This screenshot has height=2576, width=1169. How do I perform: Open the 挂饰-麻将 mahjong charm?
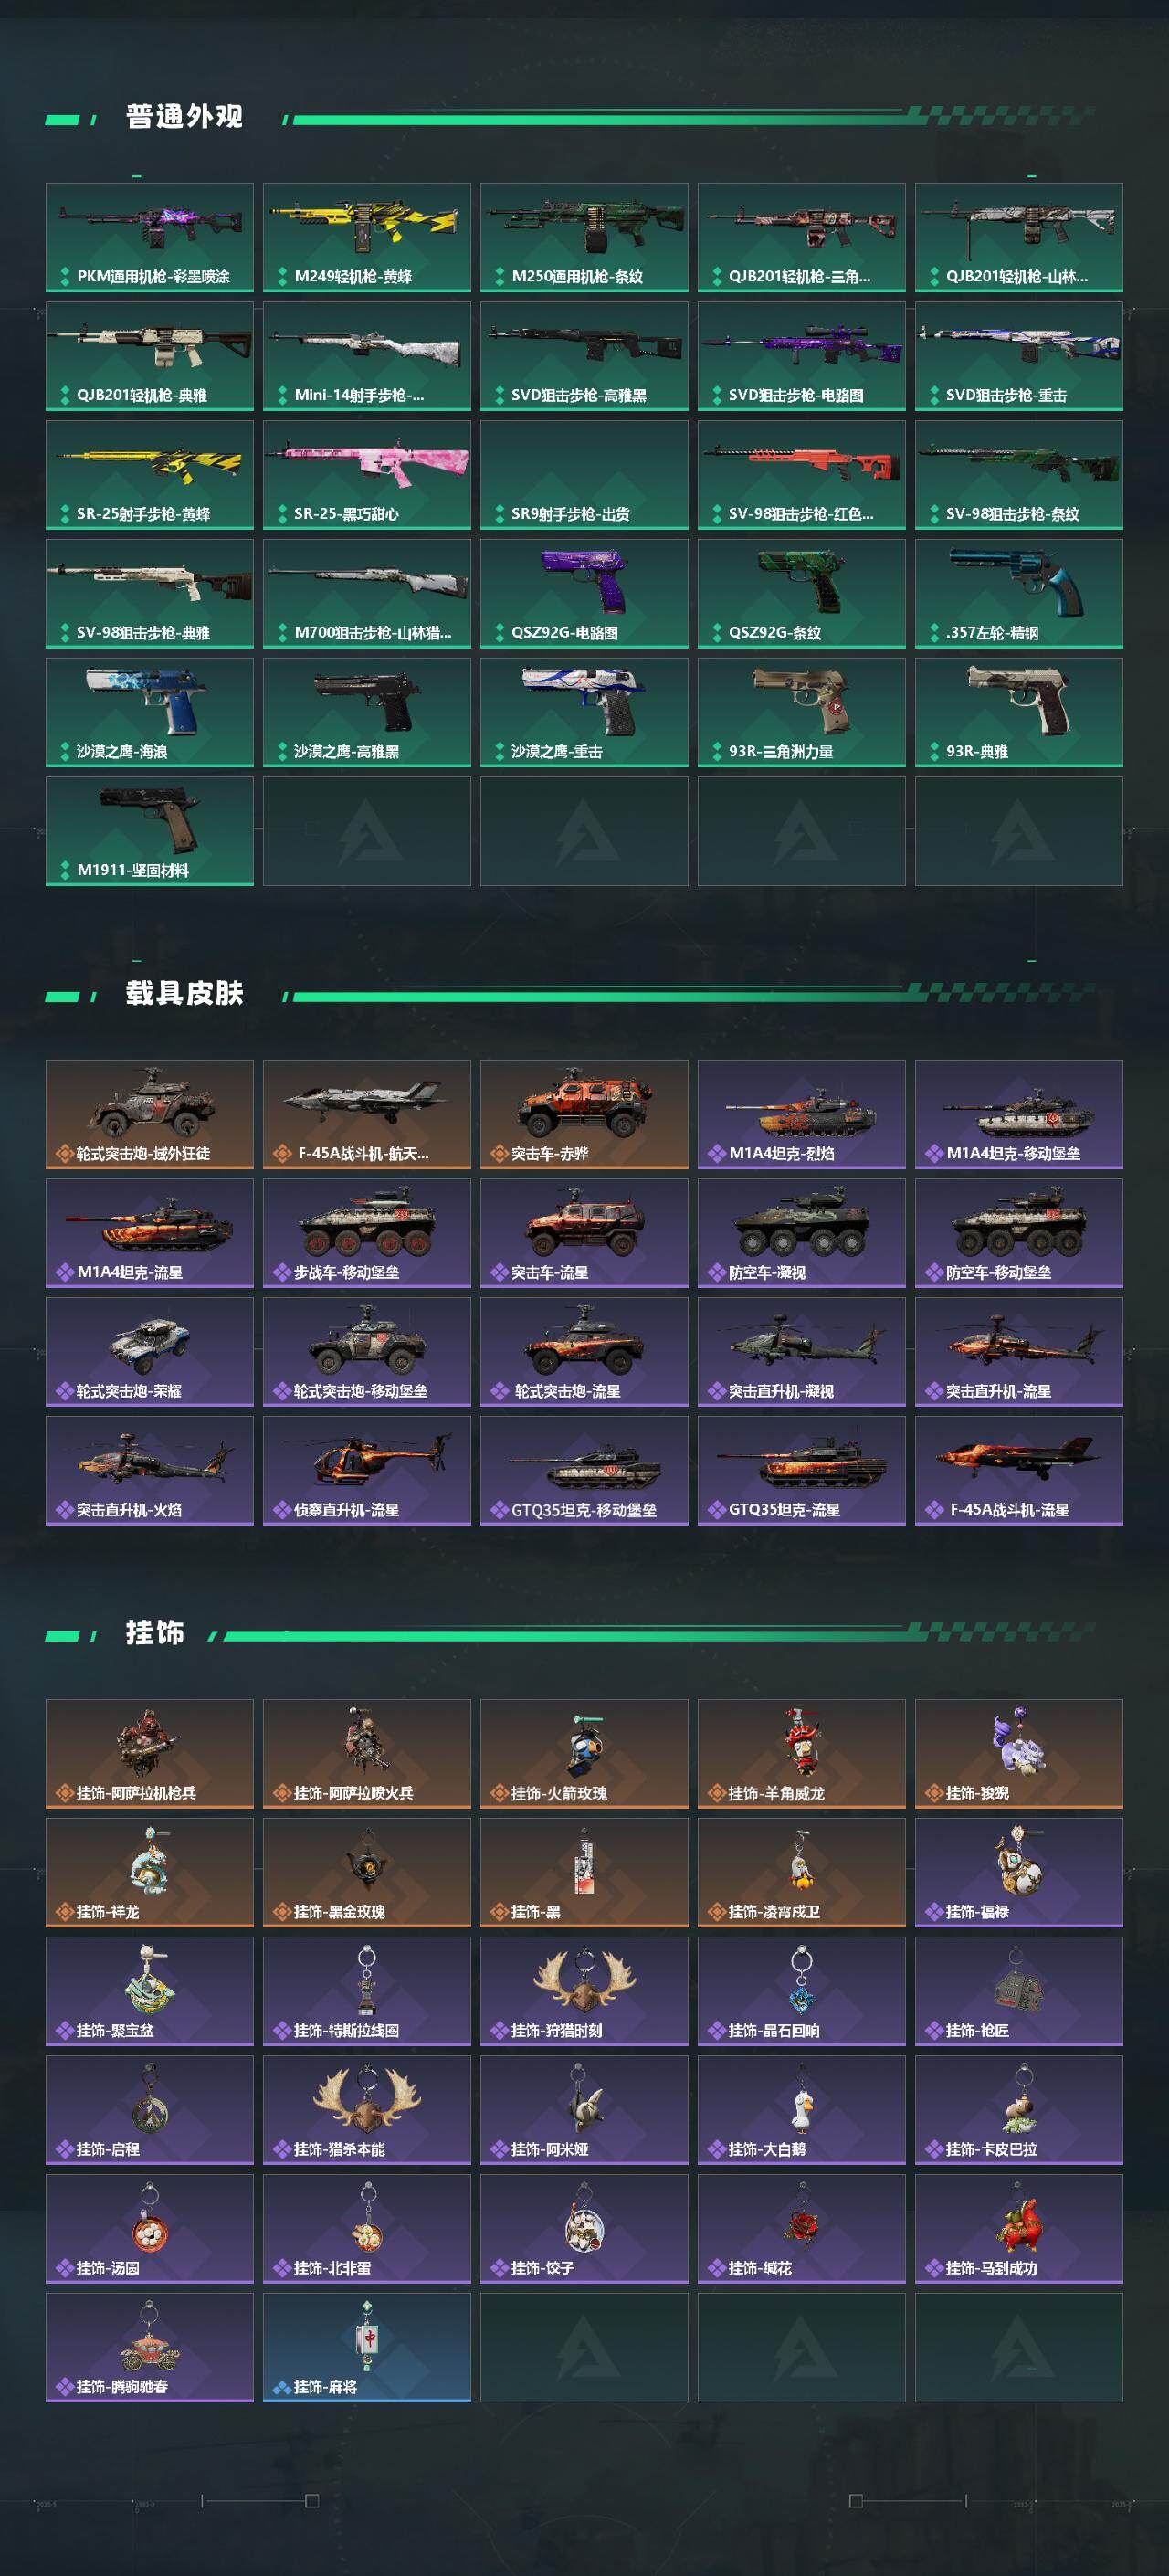[367, 2347]
